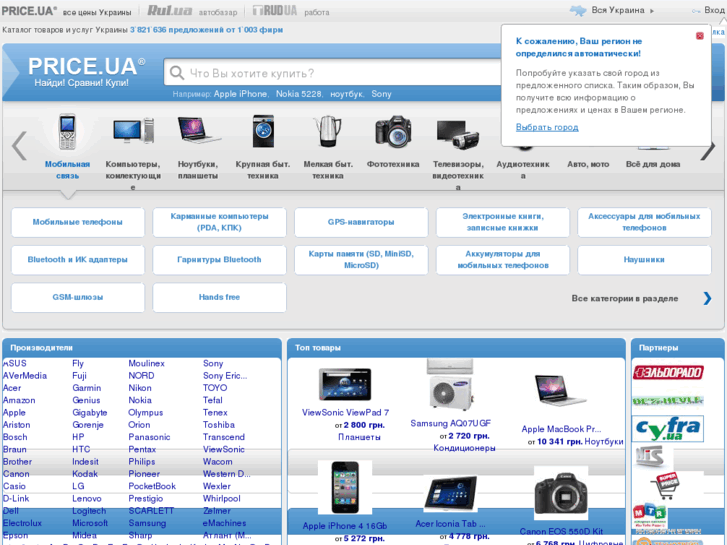This screenshot has height=545, width=727.
Task: Open Гарнитуры Bluetooth subcategory button
Action: click(219, 260)
